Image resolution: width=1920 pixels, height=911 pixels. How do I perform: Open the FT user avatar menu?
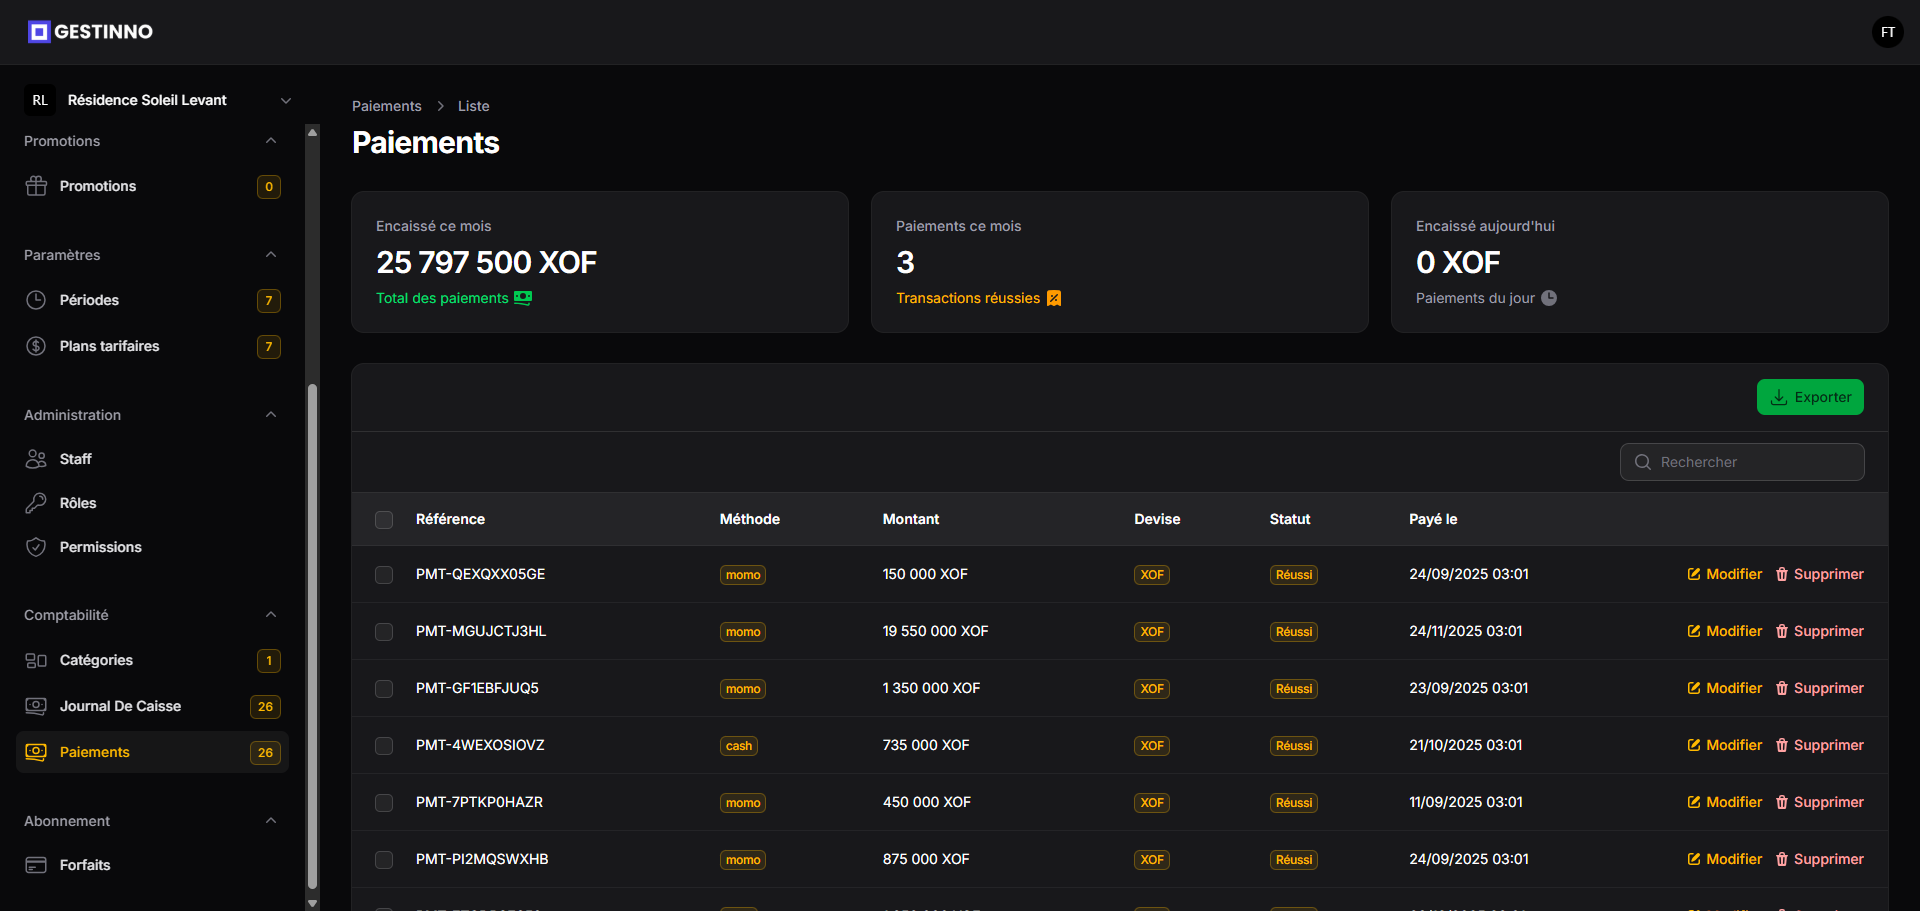pyautogui.click(x=1887, y=32)
